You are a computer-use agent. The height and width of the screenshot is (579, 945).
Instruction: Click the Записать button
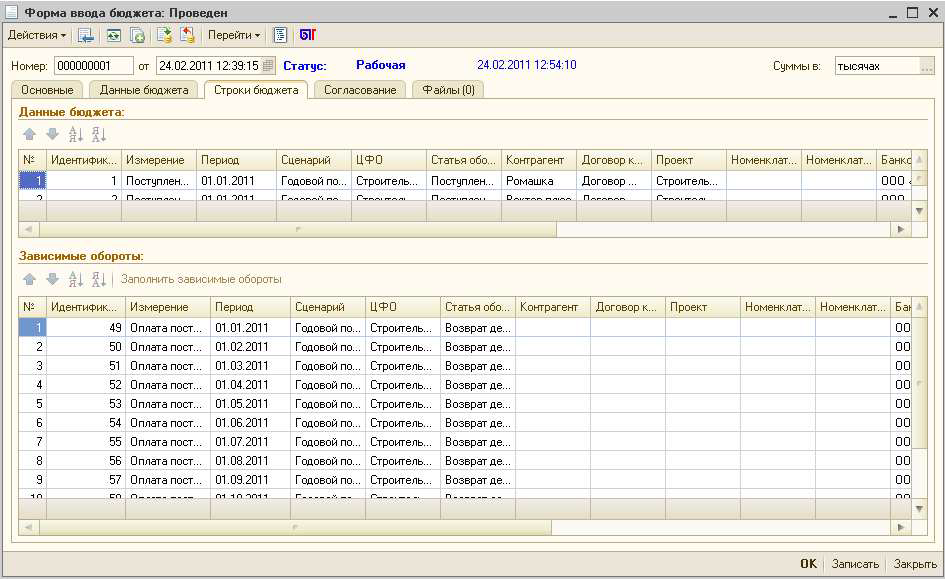[x=855, y=564]
